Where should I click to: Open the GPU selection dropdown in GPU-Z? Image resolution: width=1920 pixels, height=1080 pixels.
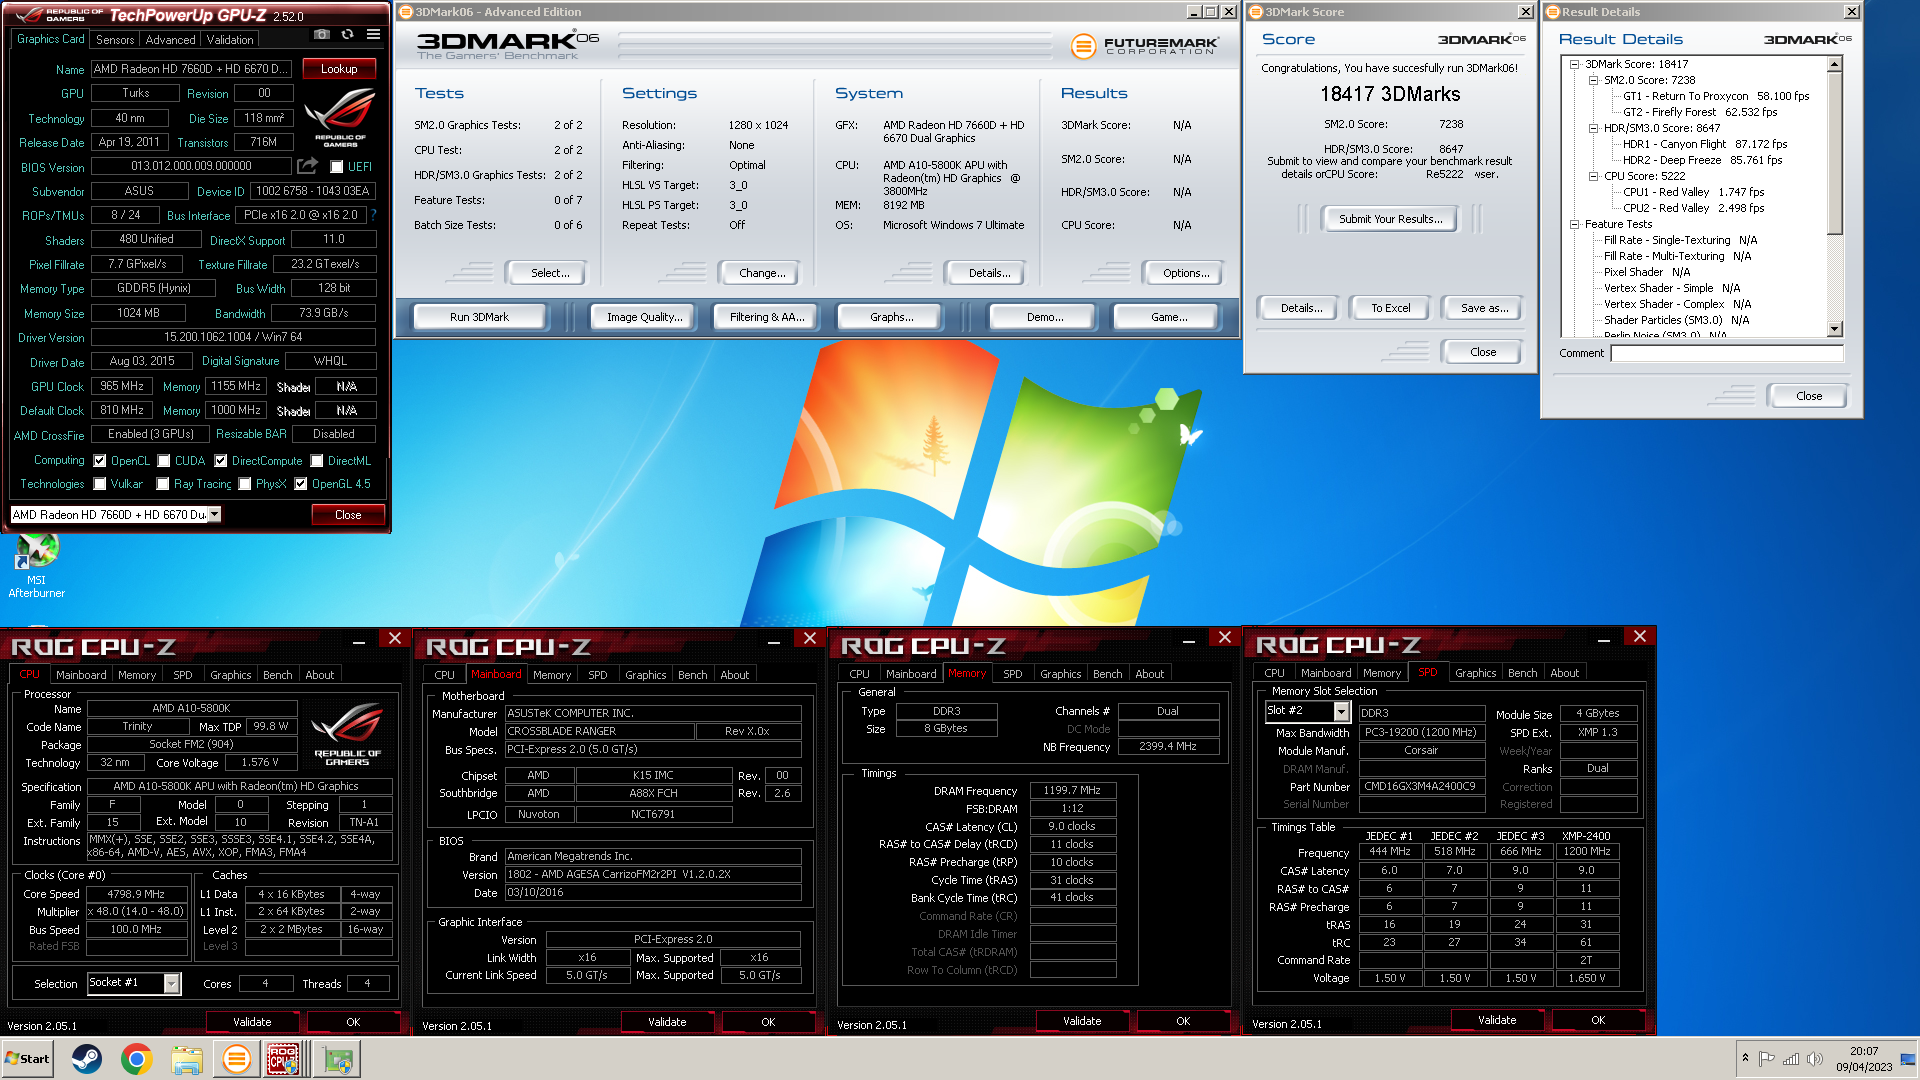click(214, 514)
